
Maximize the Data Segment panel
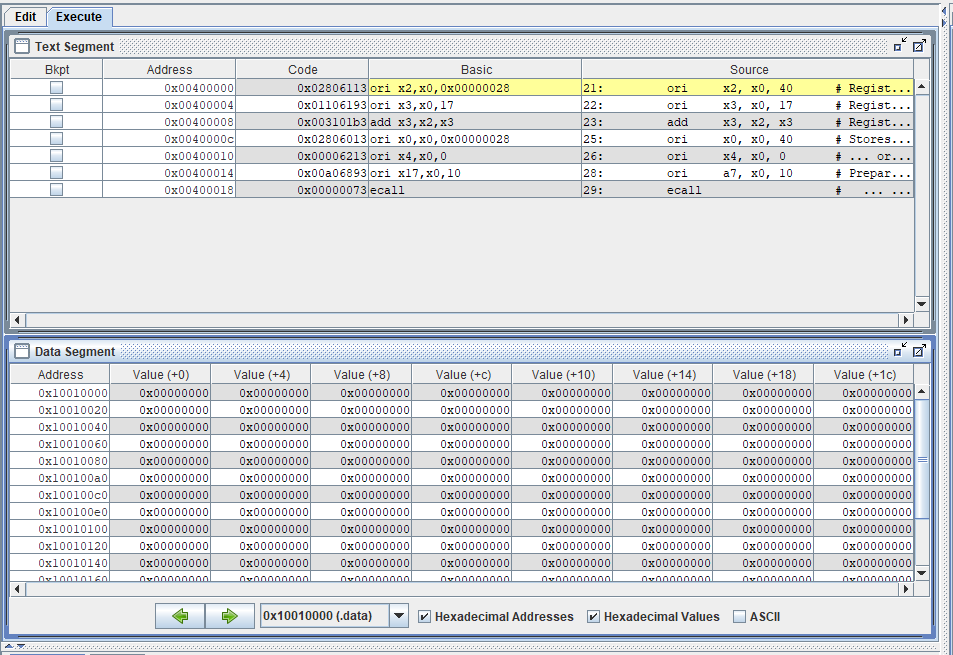[x=918, y=350]
